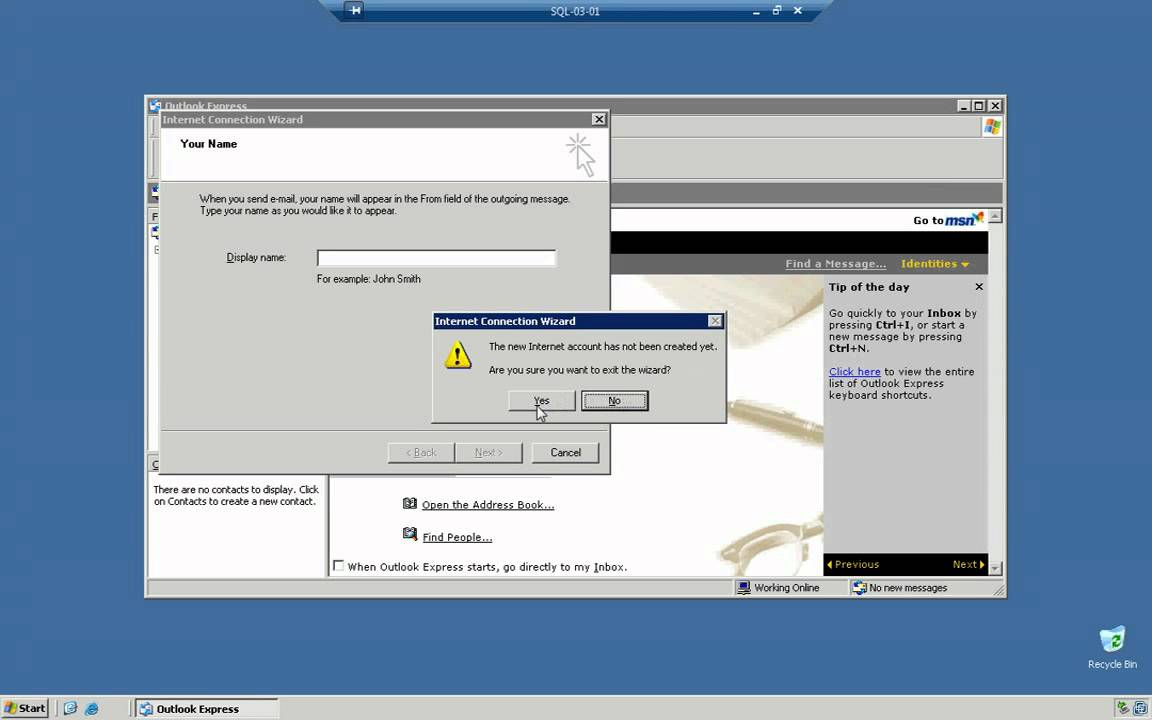This screenshot has width=1152, height=720.
Task: Restore down the SQL-03-01 remote session
Action: (x=777, y=10)
